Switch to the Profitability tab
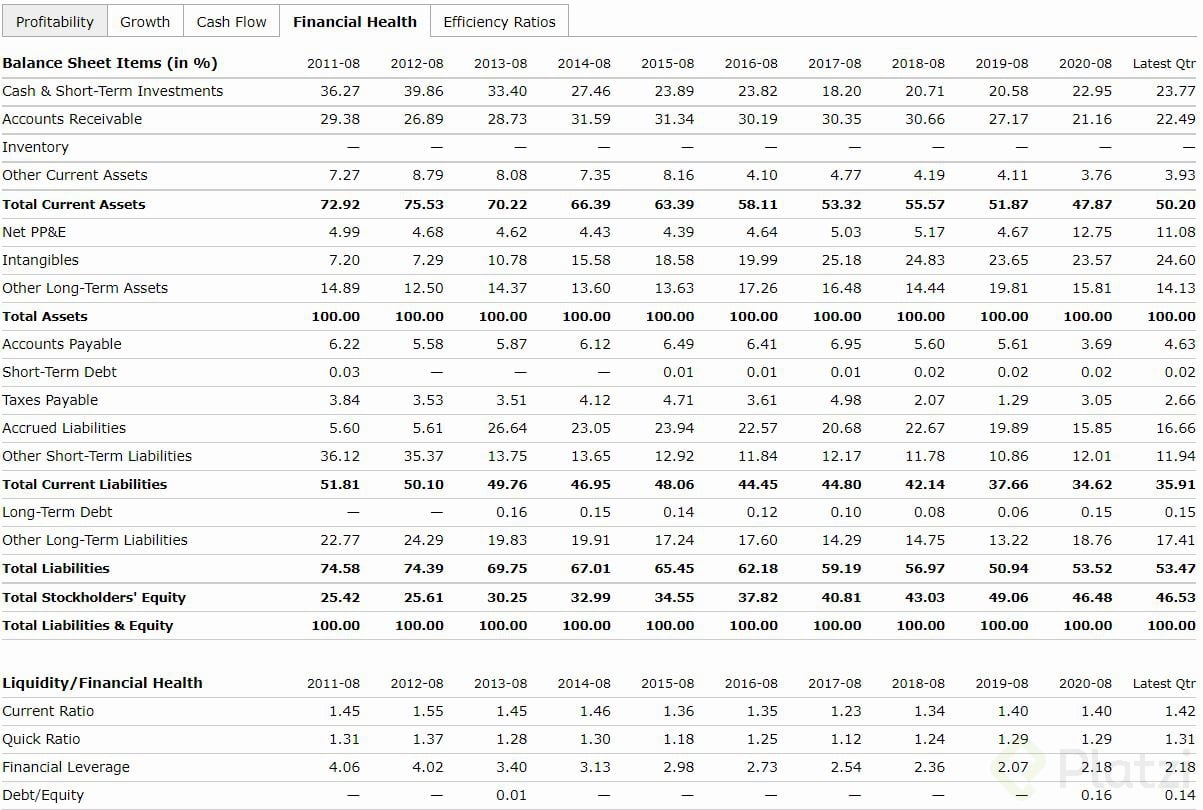This screenshot has height=810, width=1203. click(55, 22)
